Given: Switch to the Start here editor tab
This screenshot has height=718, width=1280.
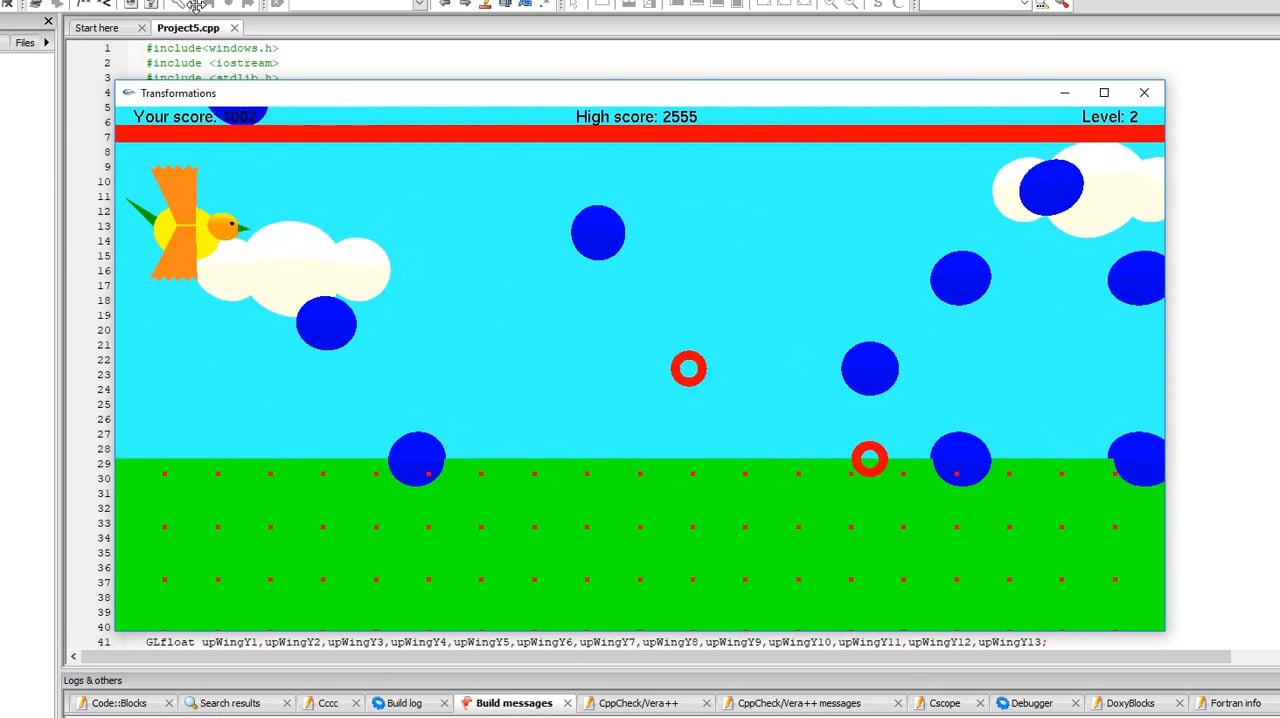Looking at the screenshot, I should (x=97, y=28).
